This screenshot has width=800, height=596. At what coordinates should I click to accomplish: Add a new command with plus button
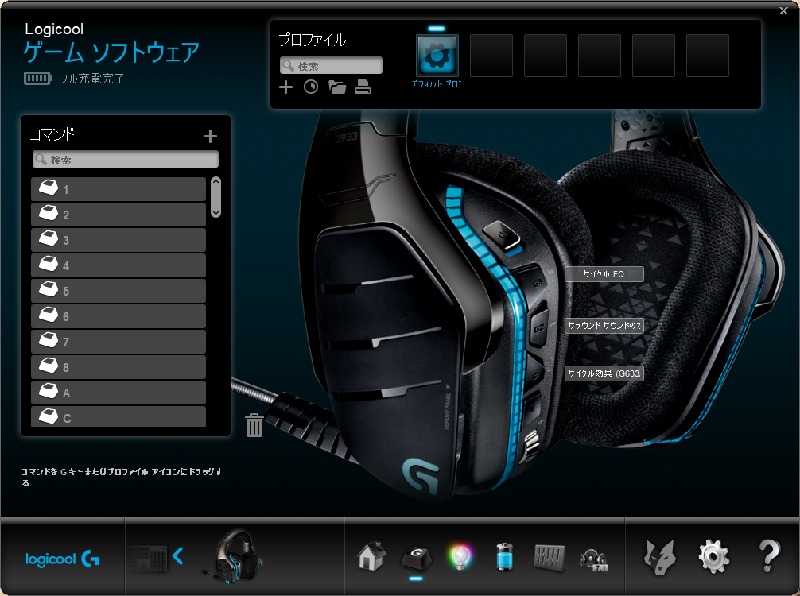point(210,136)
